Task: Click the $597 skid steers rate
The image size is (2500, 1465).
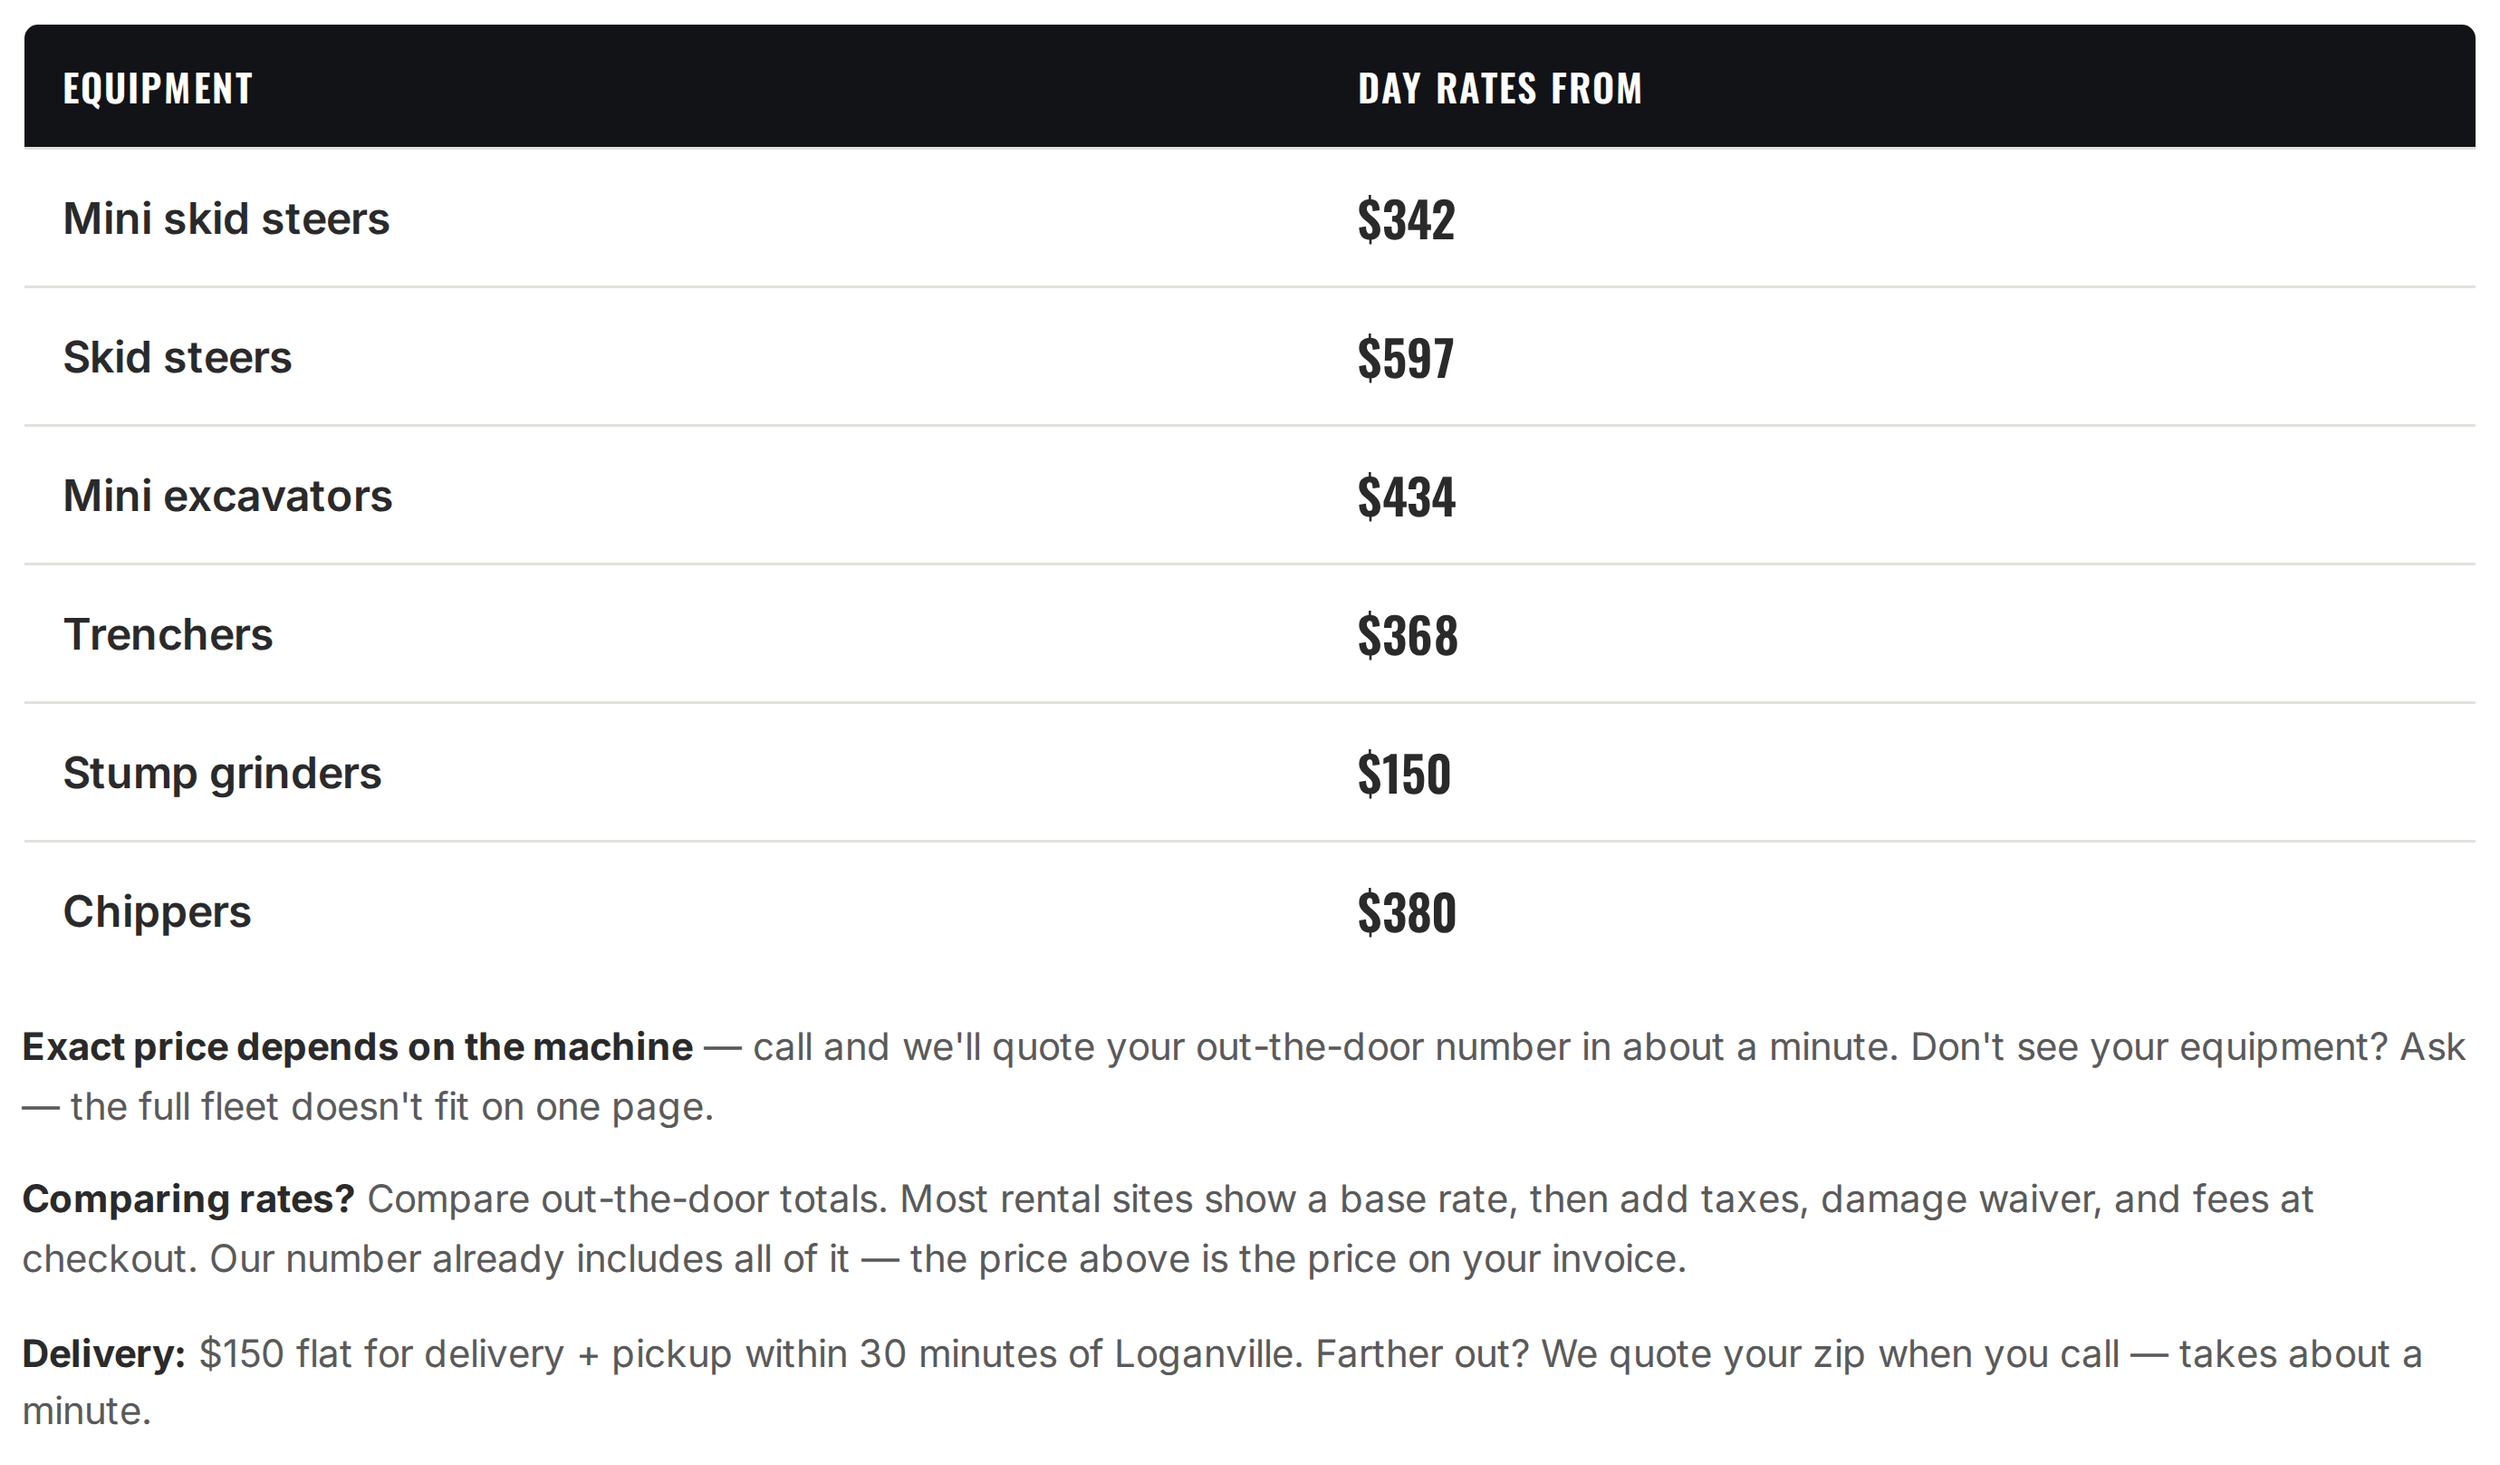Action: click(x=1405, y=358)
